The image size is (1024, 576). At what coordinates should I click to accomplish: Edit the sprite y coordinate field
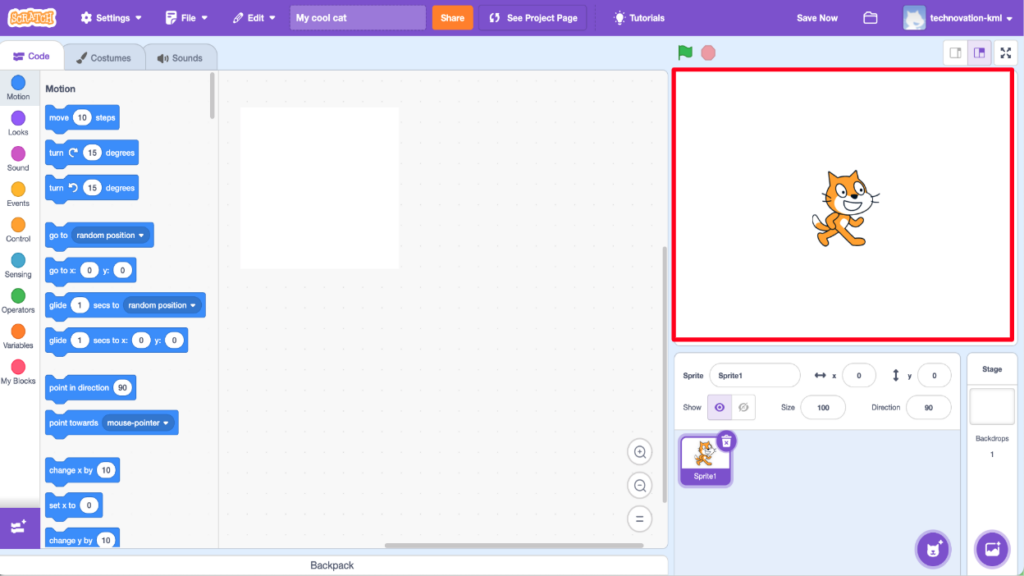pyautogui.click(x=934, y=376)
